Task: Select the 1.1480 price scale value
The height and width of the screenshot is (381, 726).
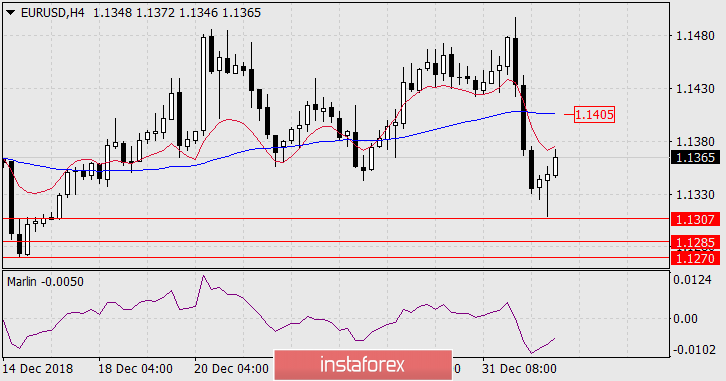Action: pyautogui.click(x=695, y=36)
